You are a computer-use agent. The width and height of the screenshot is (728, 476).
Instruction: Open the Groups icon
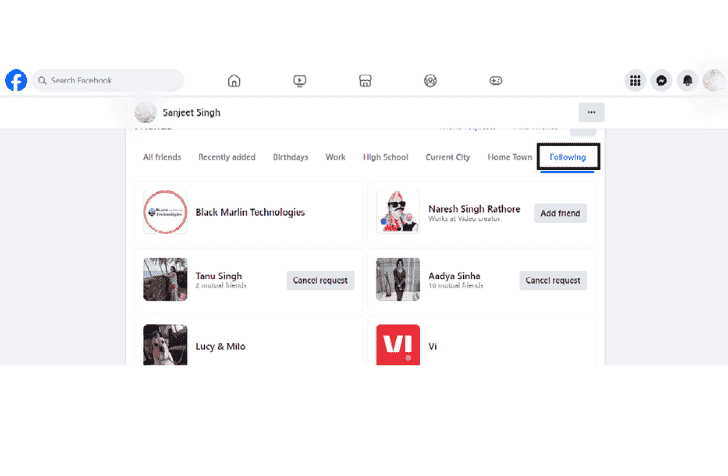coord(430,81)
